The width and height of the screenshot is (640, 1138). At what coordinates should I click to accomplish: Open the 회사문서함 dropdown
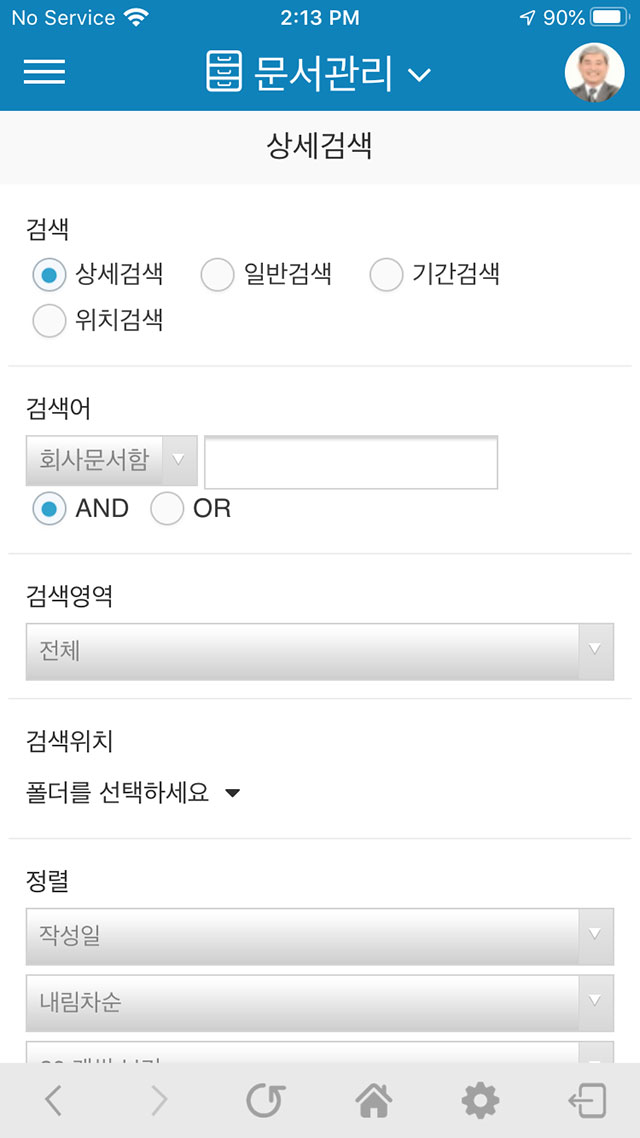point(112,461)
